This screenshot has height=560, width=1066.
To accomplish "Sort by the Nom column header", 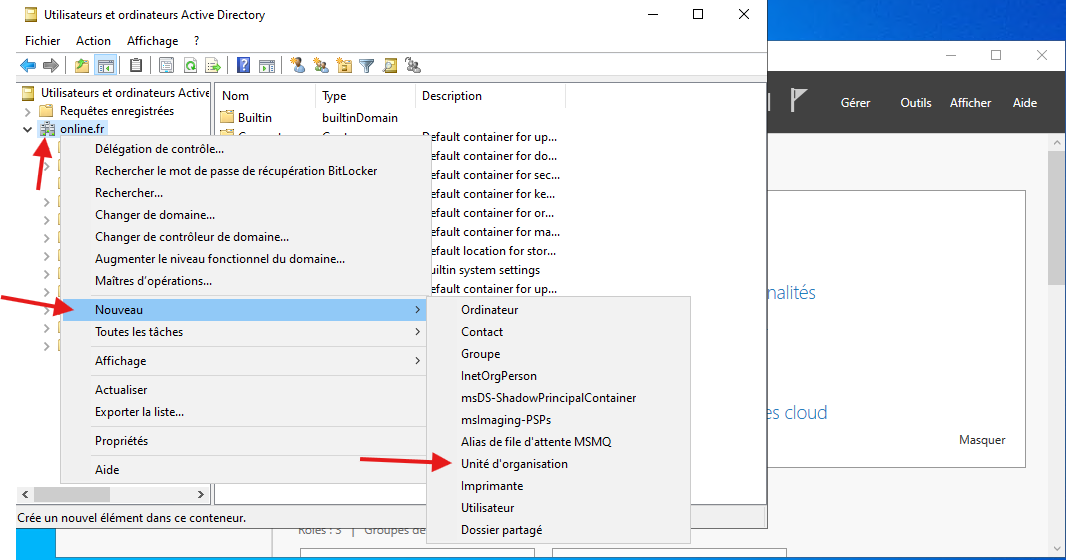I will tap(265, 96).
